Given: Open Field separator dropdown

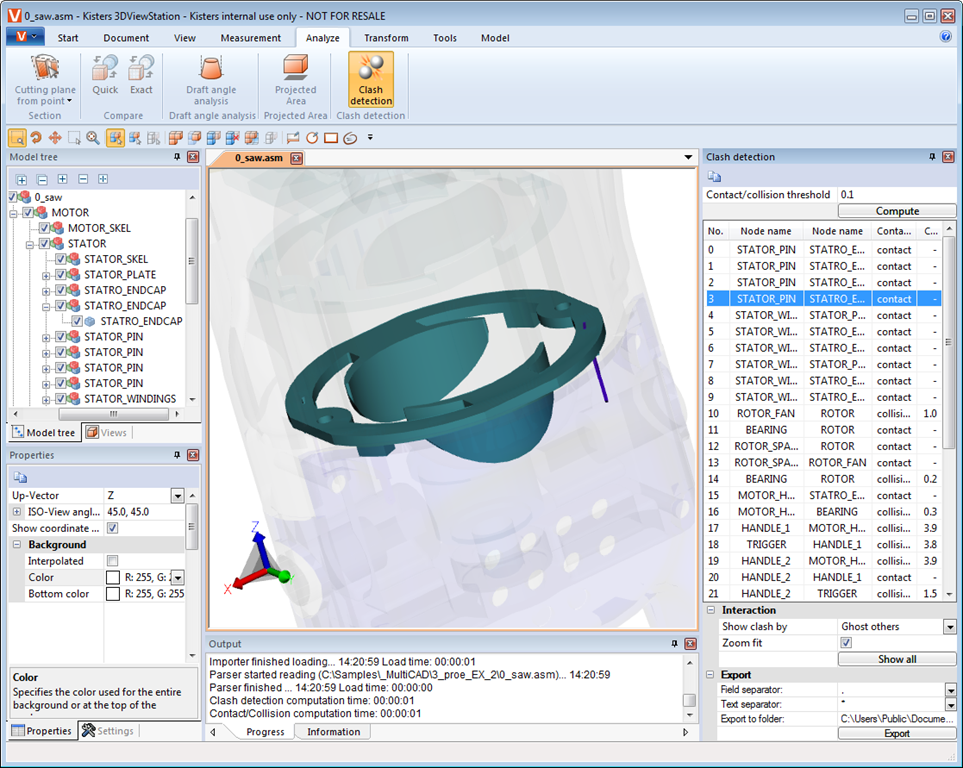Looking at the screenshot, I should pos(950,690).
